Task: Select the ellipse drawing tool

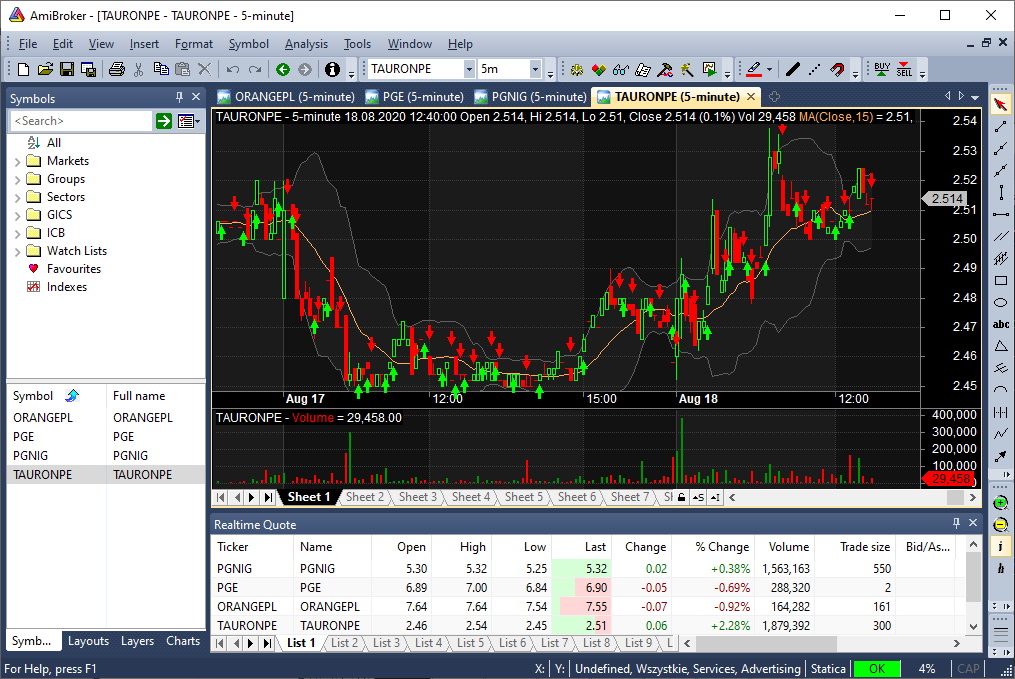Action: click(x=1000, y=302)
